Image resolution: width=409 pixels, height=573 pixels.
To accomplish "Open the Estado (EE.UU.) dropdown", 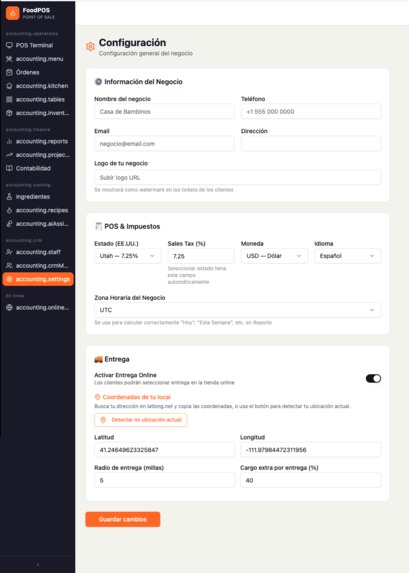I will point(127,256).
